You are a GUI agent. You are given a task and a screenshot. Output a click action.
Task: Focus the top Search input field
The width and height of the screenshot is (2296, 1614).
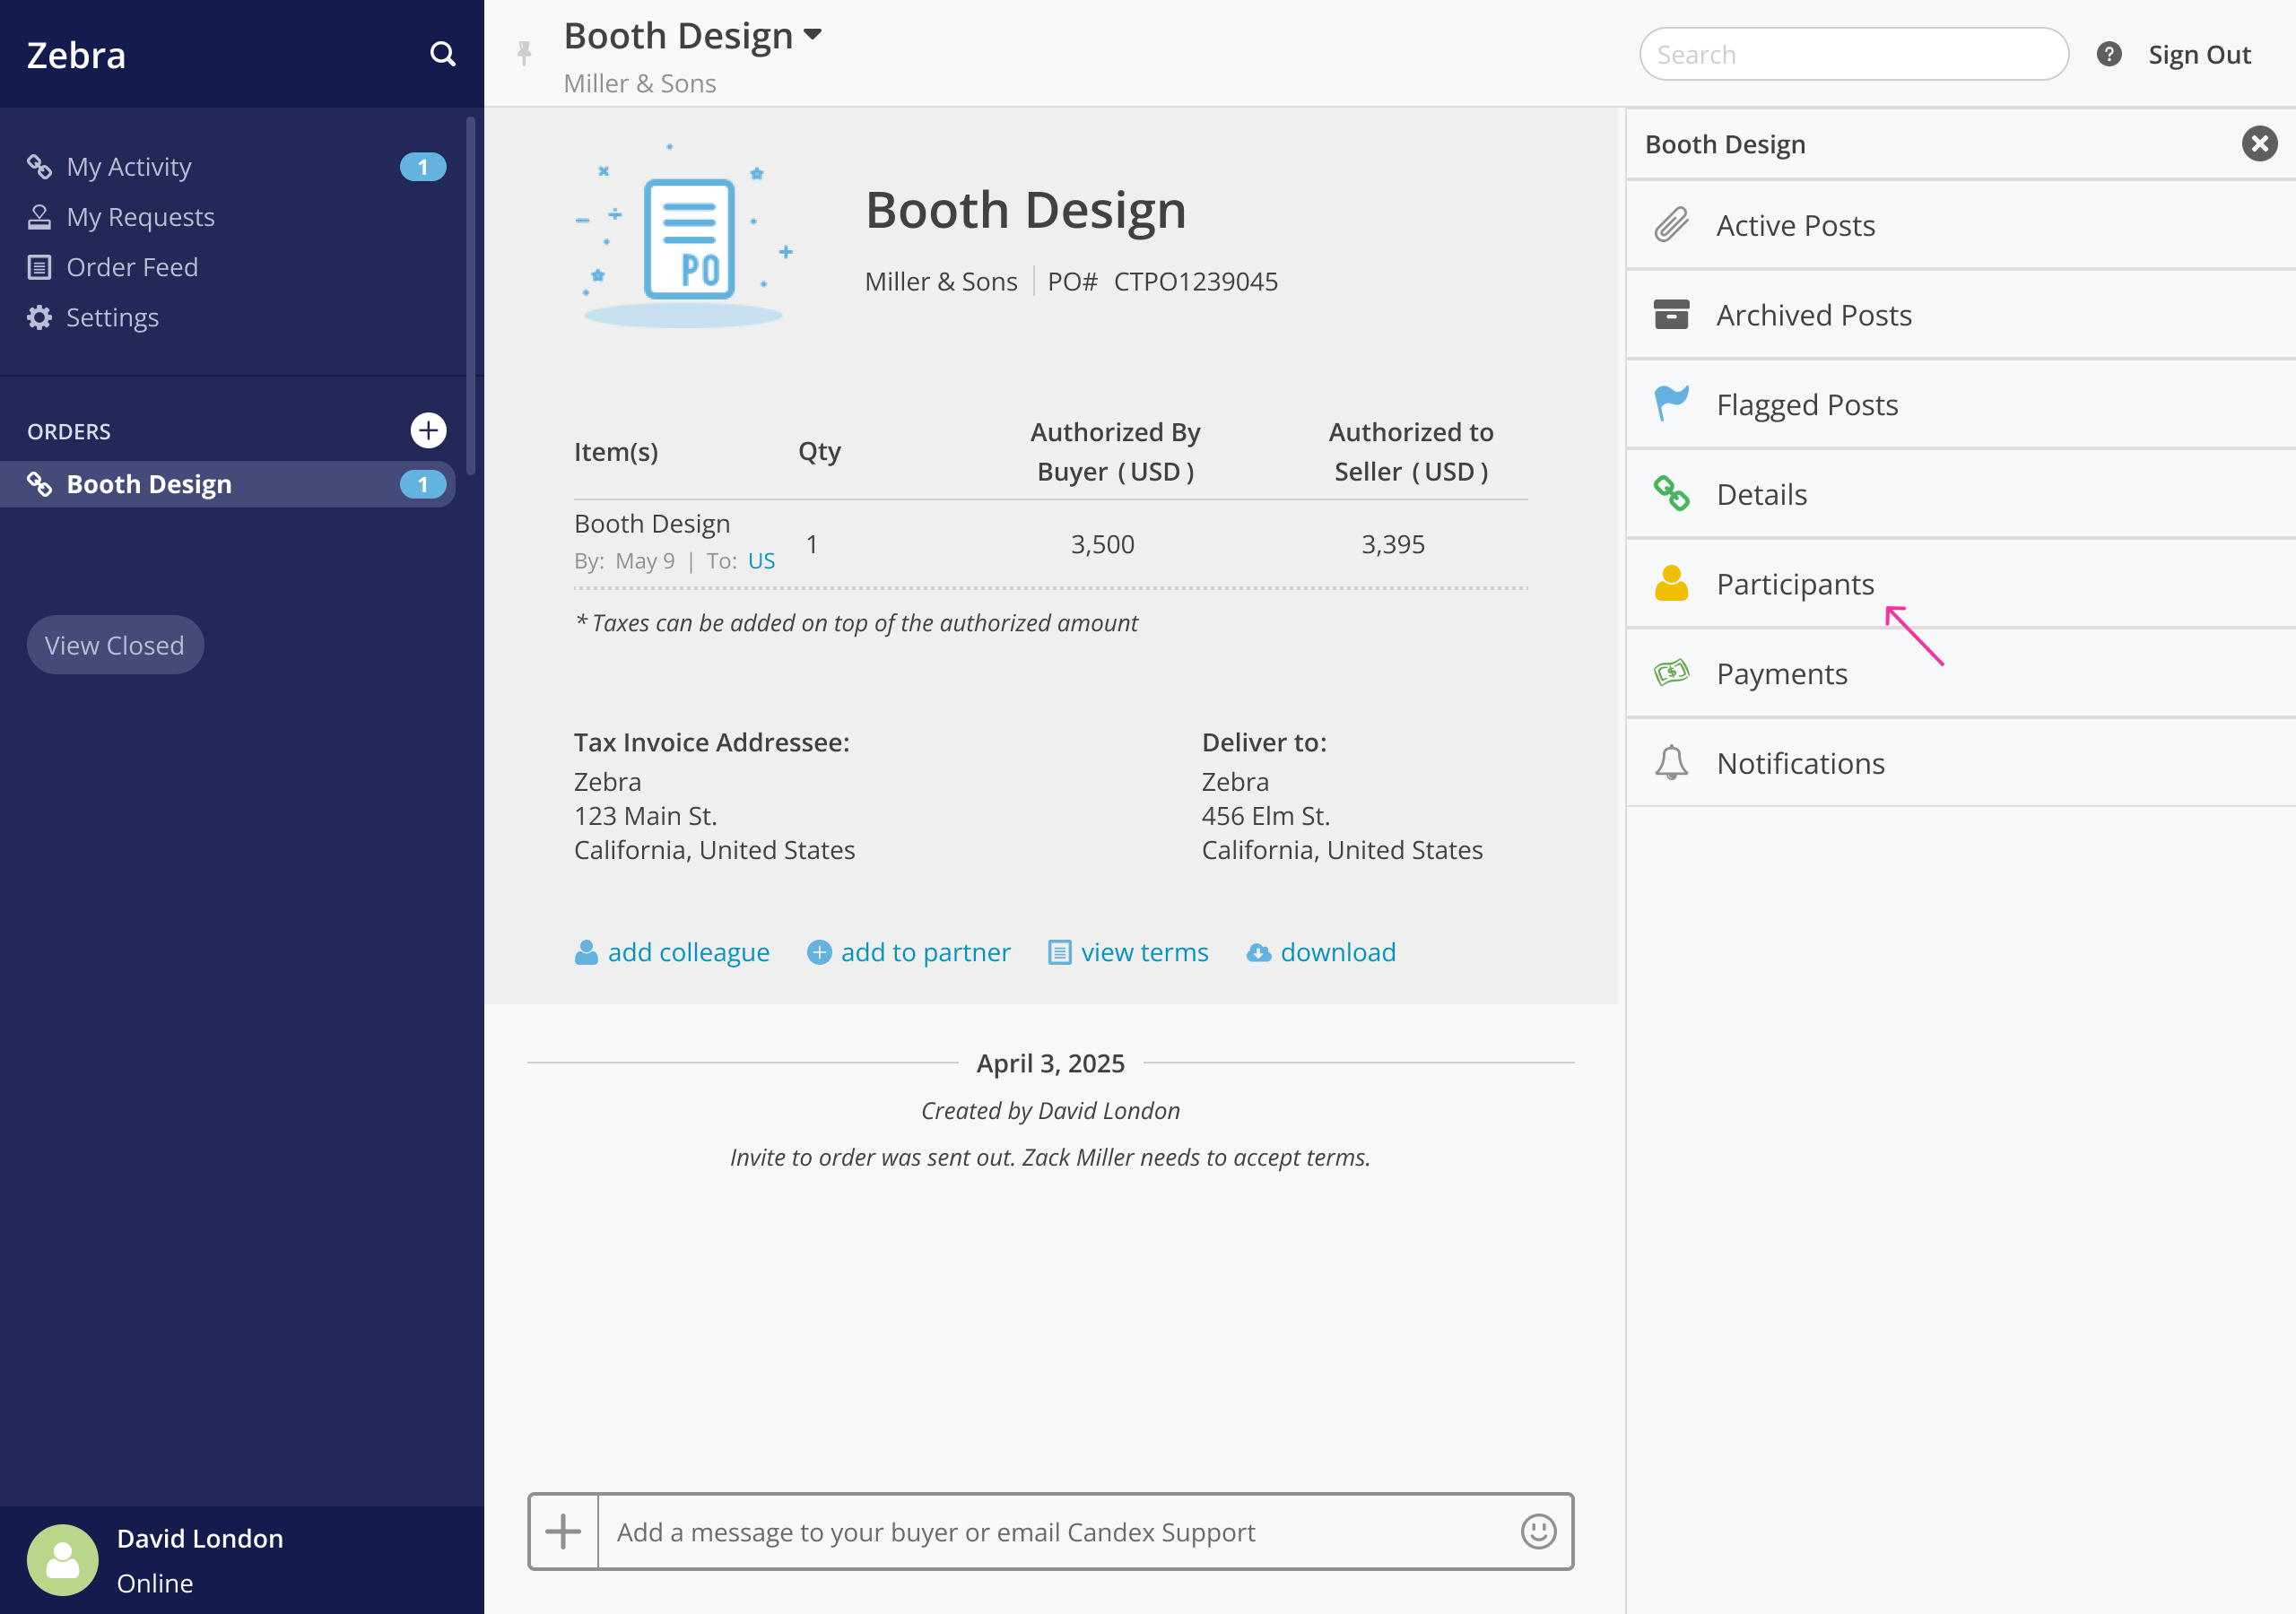(x=1853, y=54)
